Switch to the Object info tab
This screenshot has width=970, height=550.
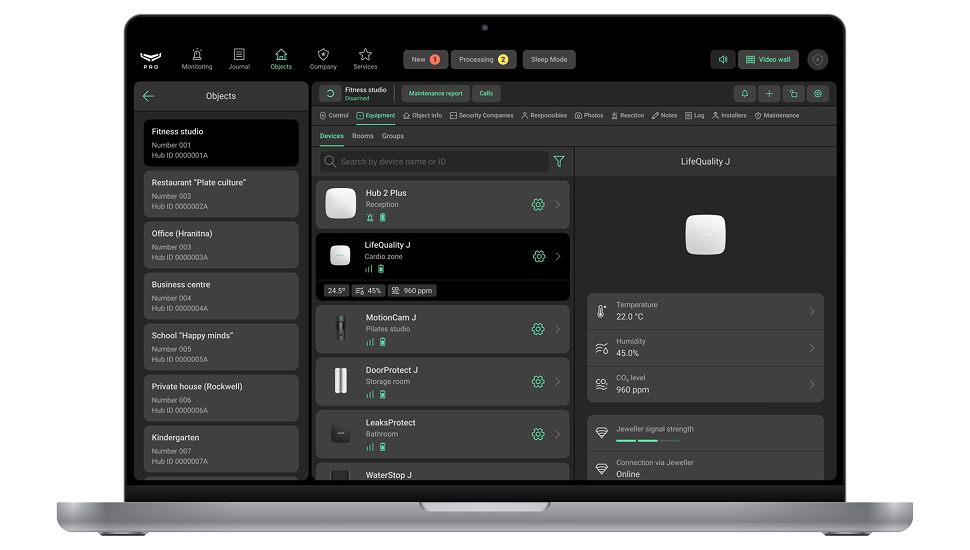(x=423, y=116)
